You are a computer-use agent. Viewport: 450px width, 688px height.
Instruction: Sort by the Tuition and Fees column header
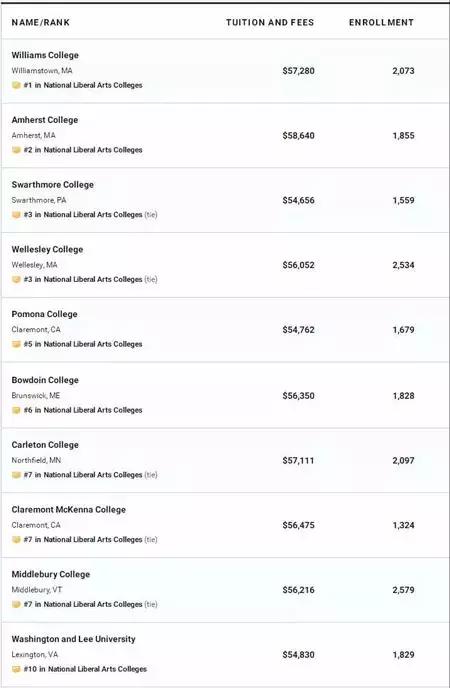pos(270,22)
